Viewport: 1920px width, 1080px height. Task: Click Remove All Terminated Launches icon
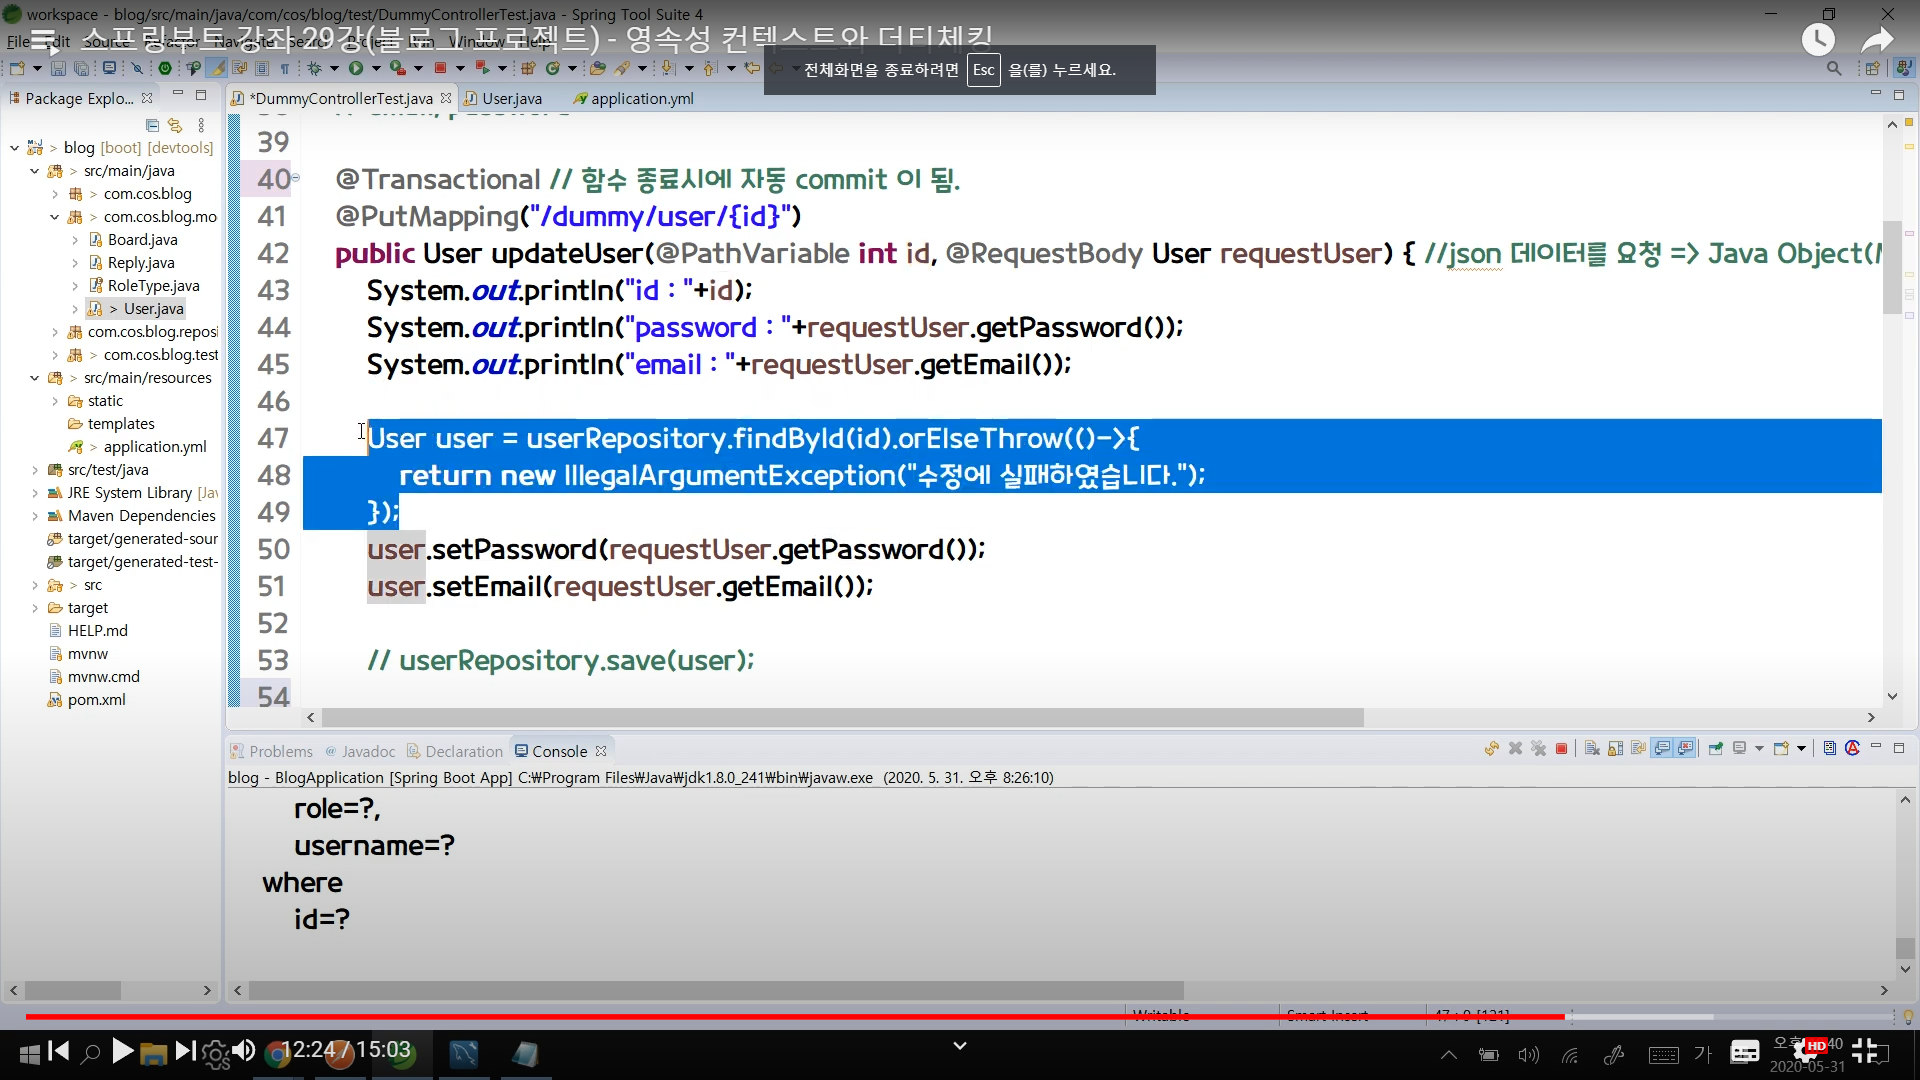[1538, 748]
